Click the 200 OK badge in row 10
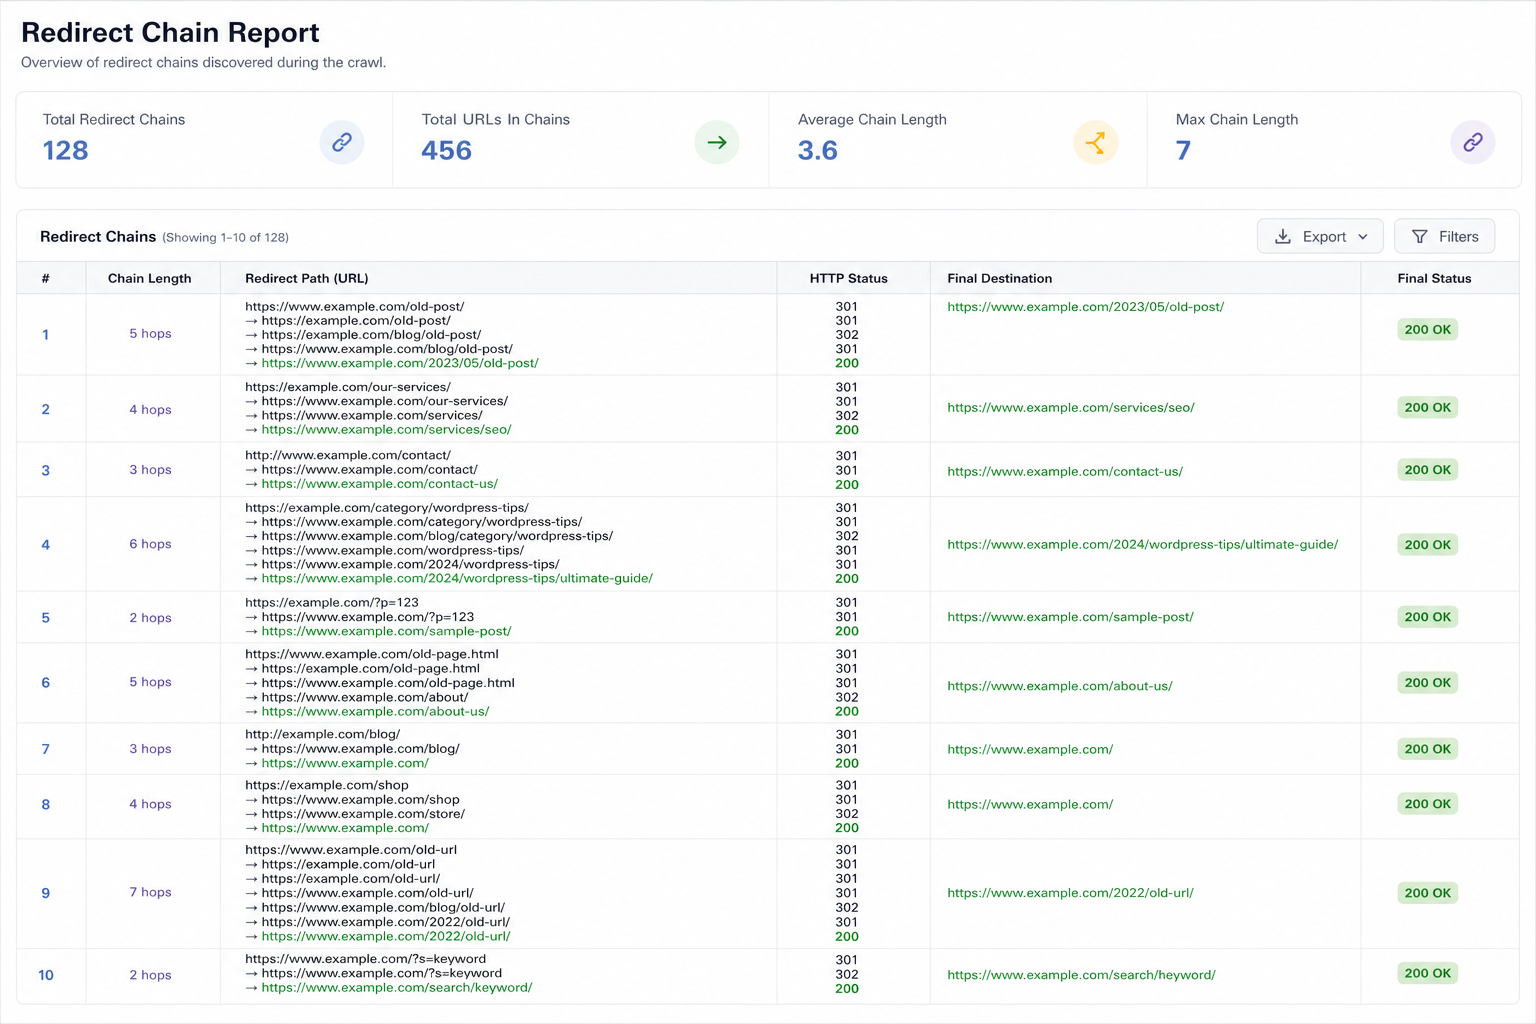The height and width of the screenshot is (1024, 1536). point(1428,973)
